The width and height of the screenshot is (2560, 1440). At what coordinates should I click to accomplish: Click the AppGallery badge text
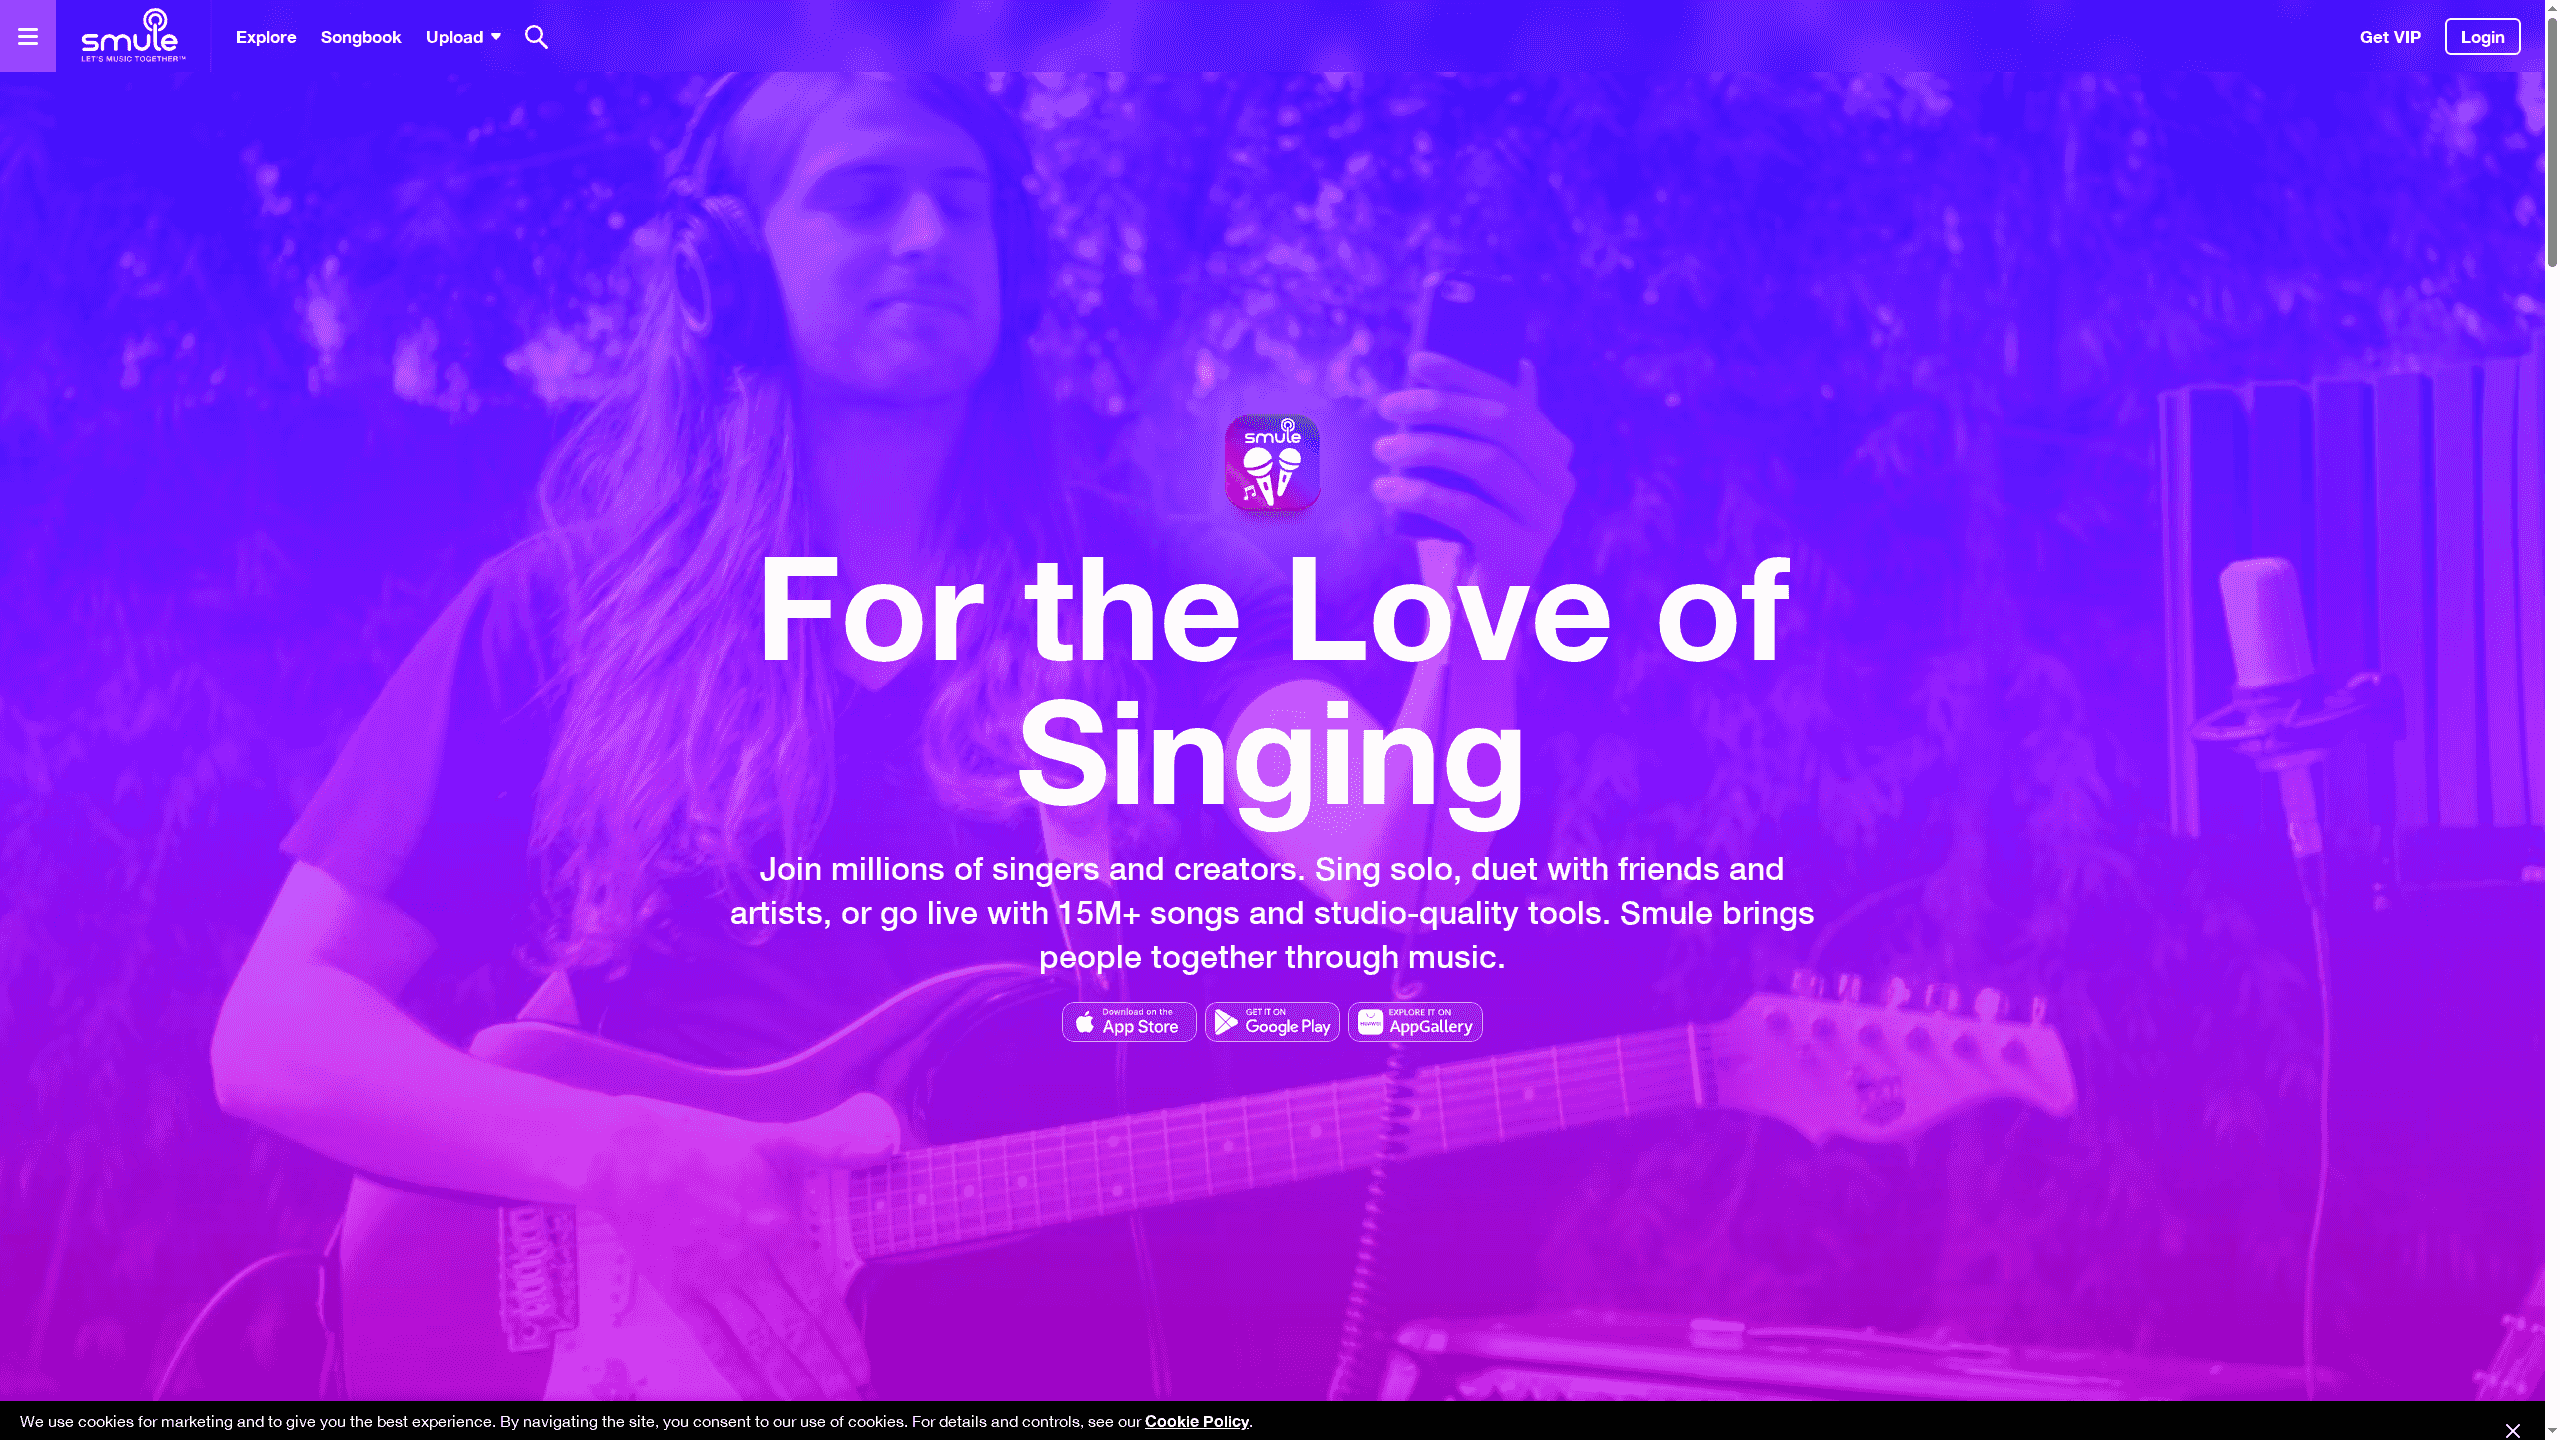[x=1430, y=1022]
